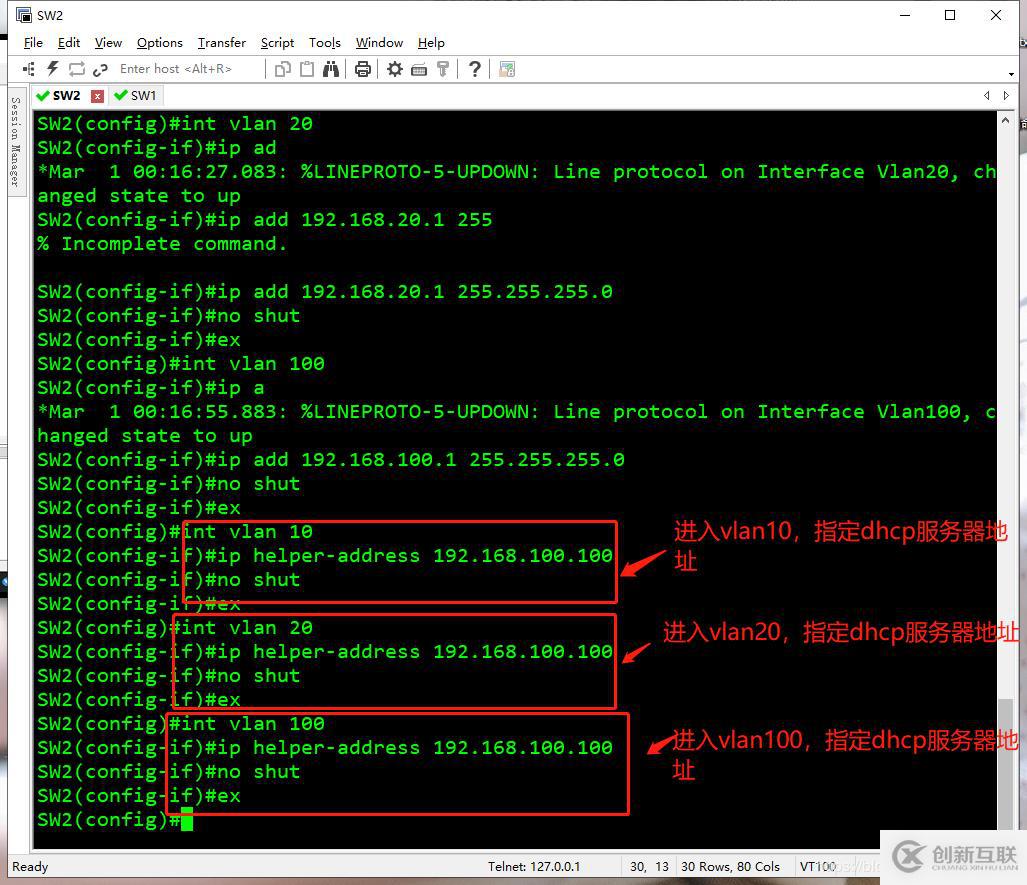Click the Print icon

(363, 69)
